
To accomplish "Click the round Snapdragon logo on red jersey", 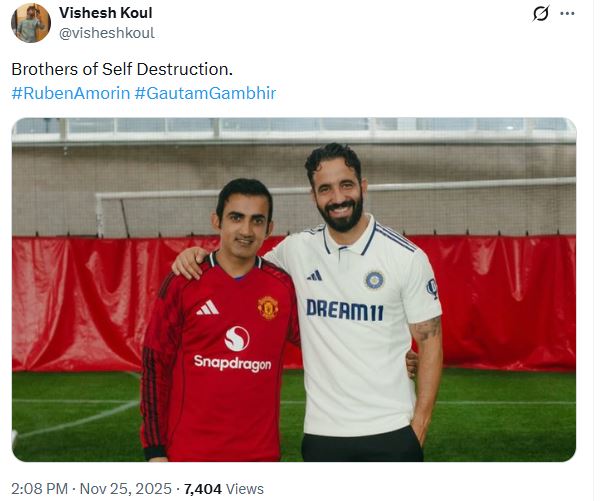I will pyautogui.click(x=236, y=338).
